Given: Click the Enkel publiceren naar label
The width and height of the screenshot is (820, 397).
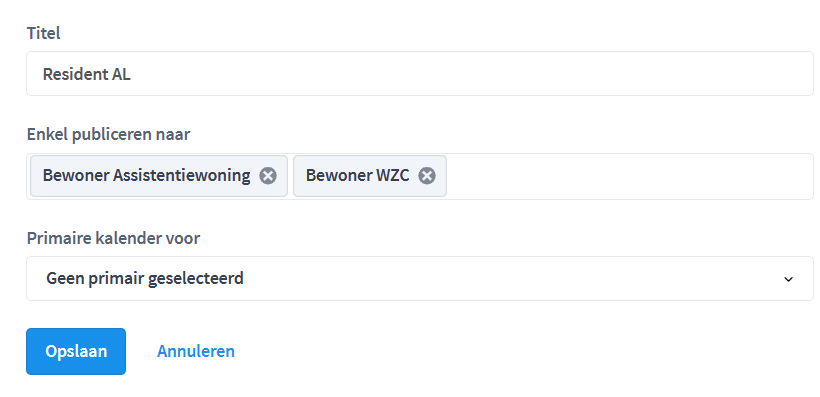Looking at the screenshot, I should (108, 134).
